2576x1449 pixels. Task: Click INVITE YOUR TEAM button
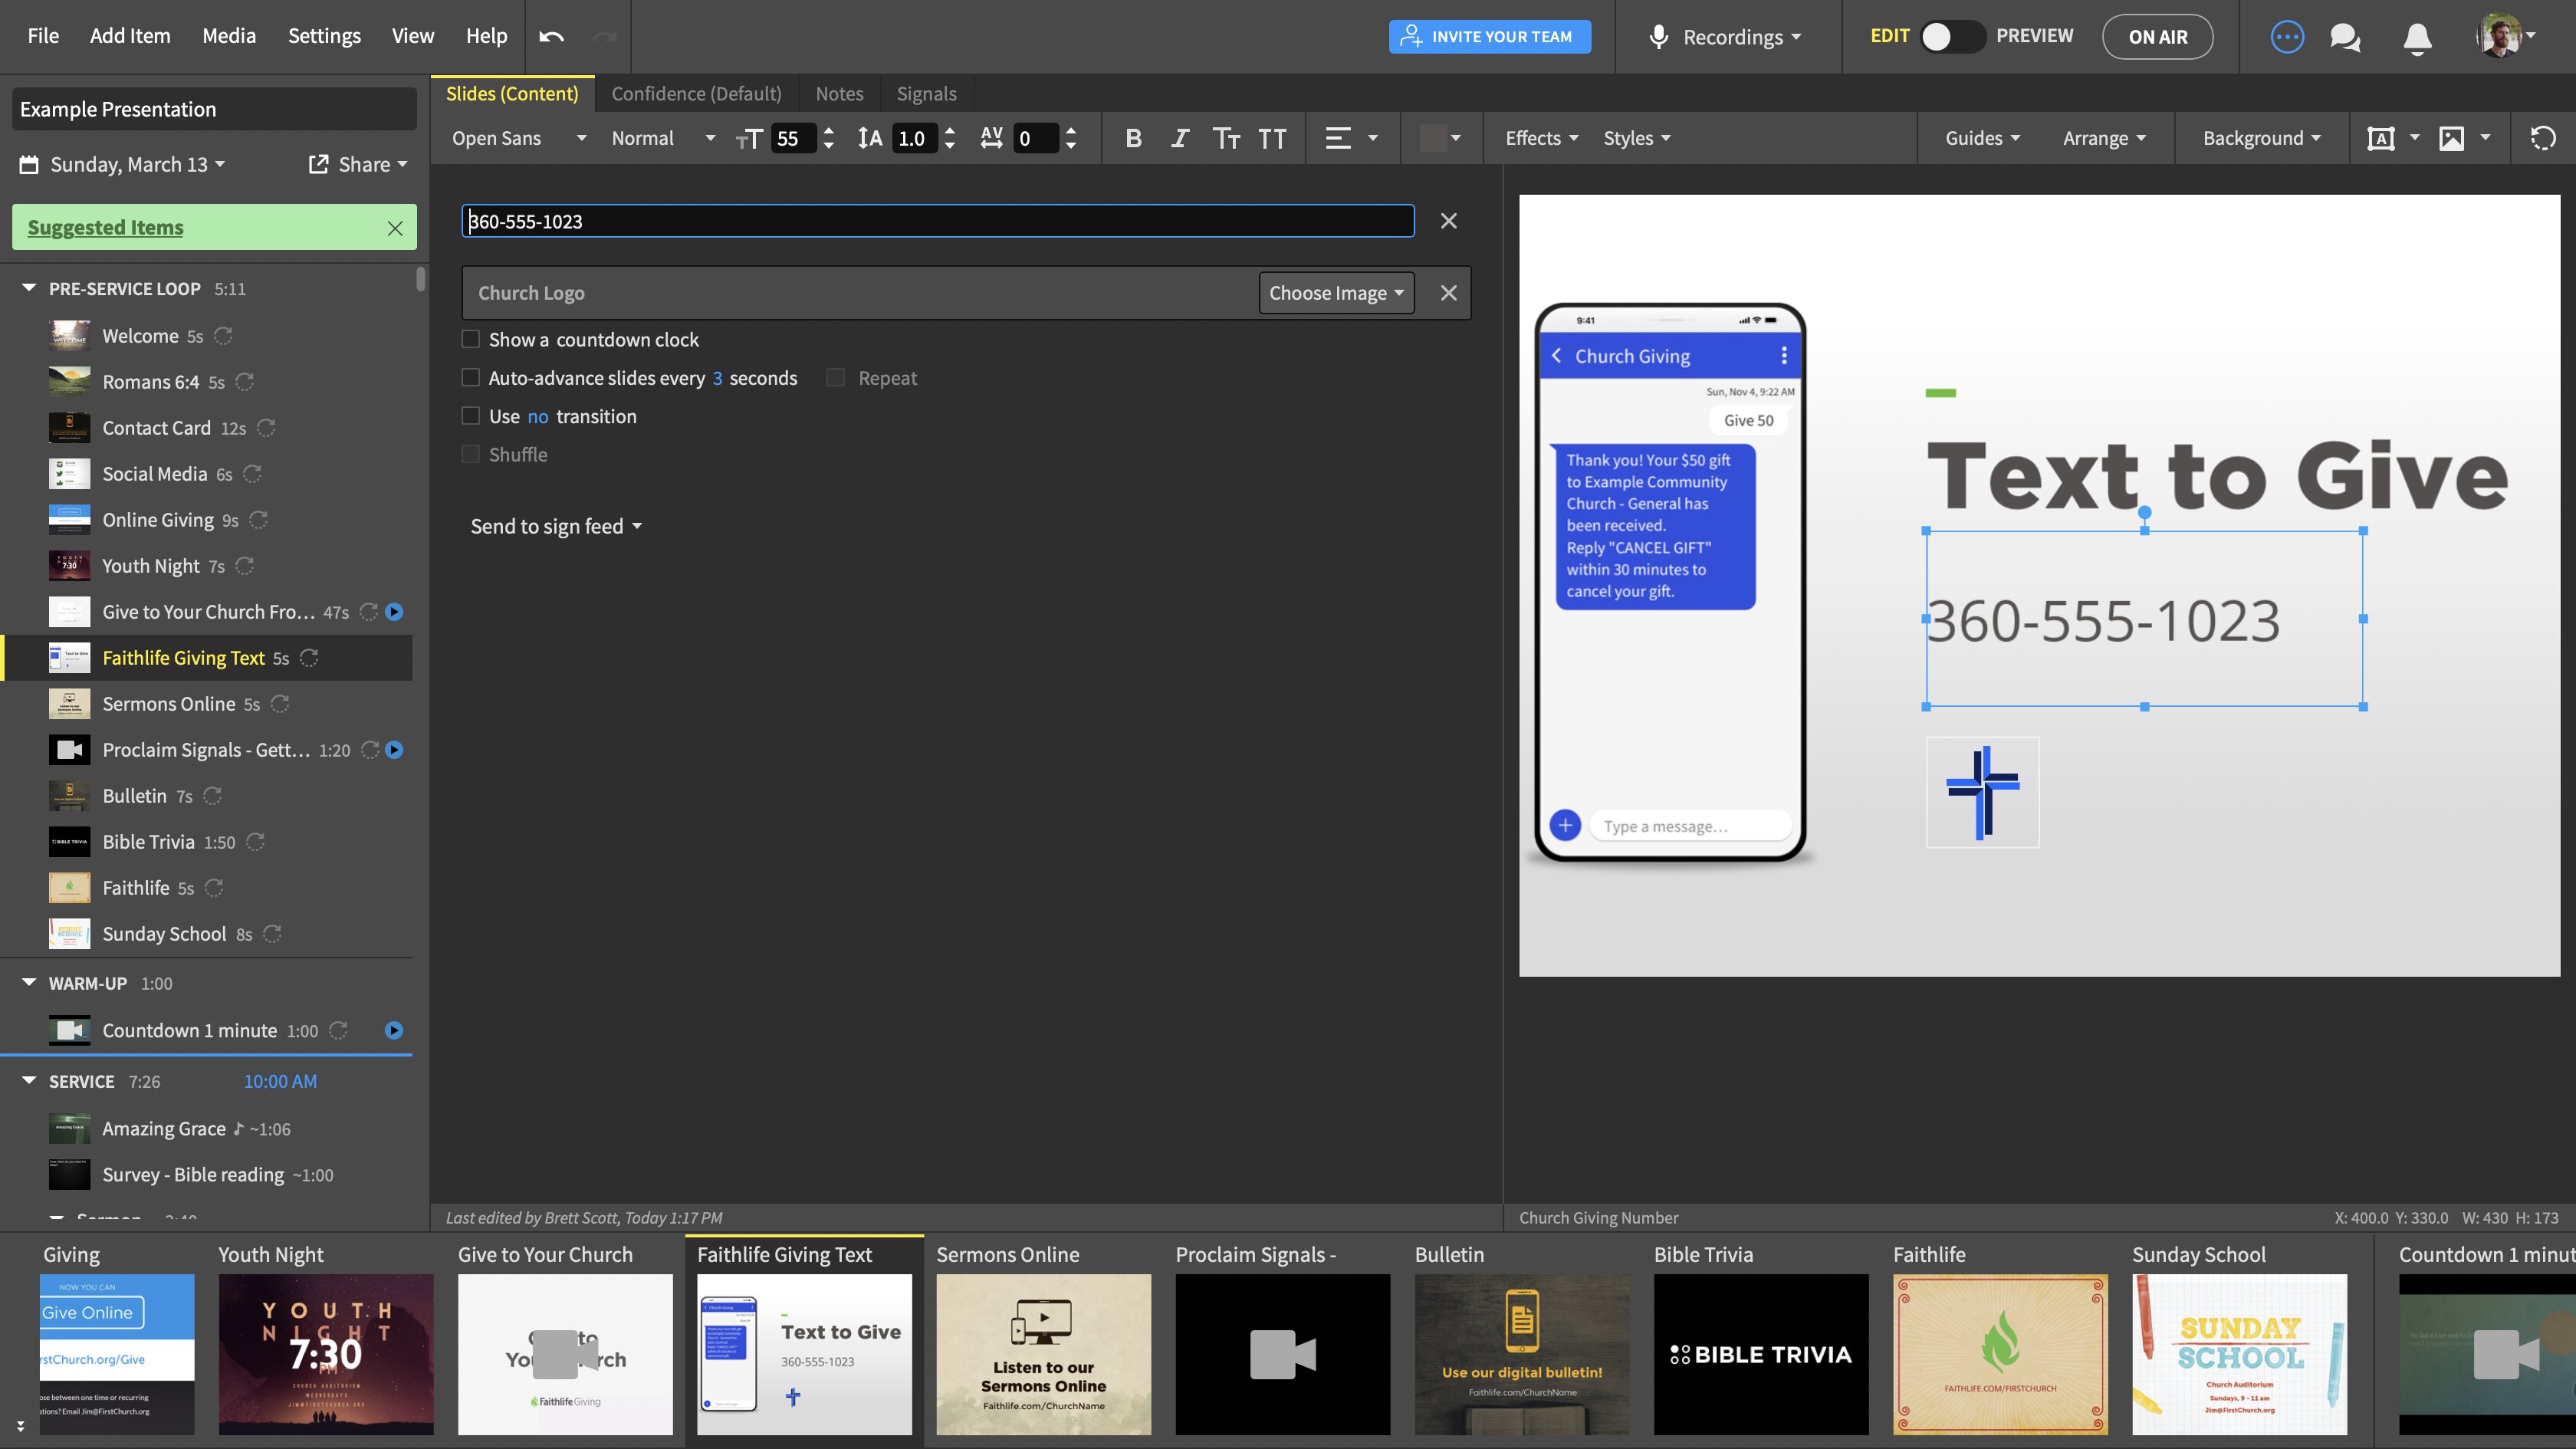pyautogui.click(x=1490, y=37)
